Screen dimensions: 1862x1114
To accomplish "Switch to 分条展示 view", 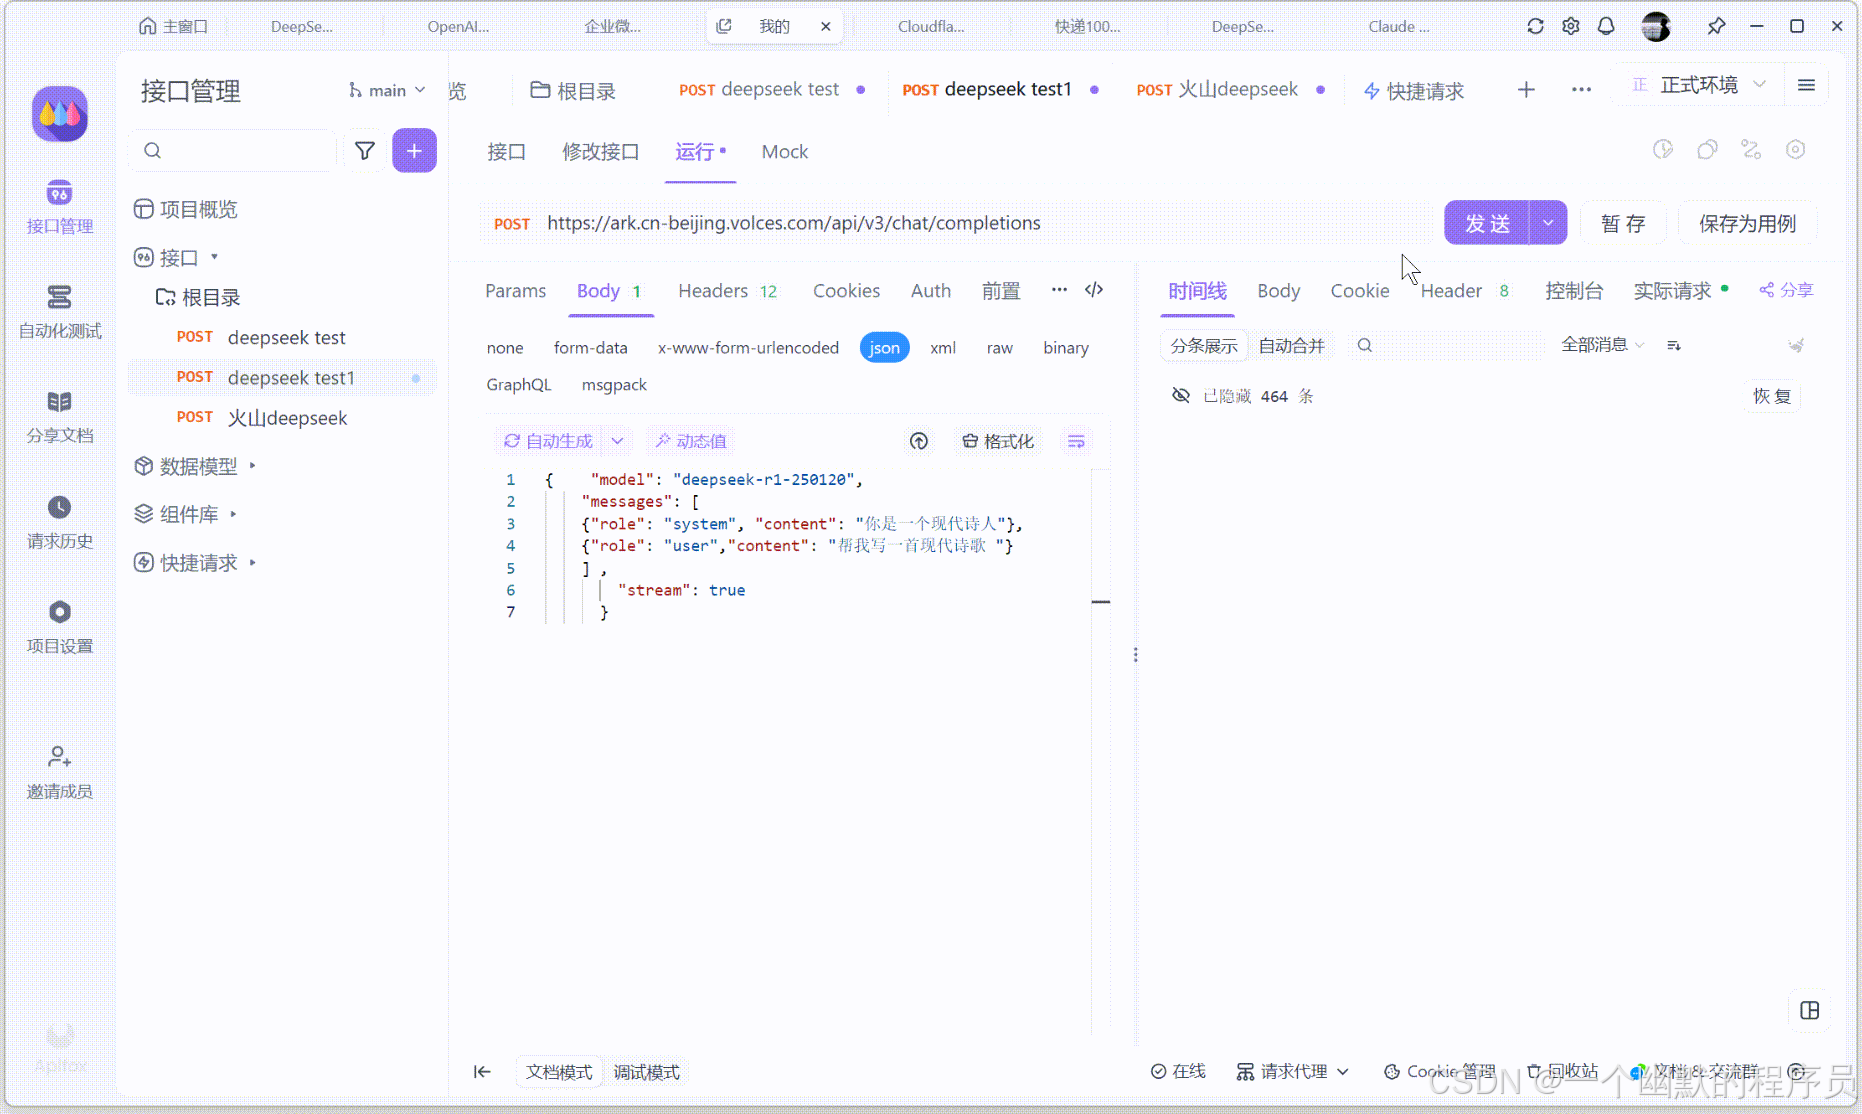I will (x=1204, y=346).
